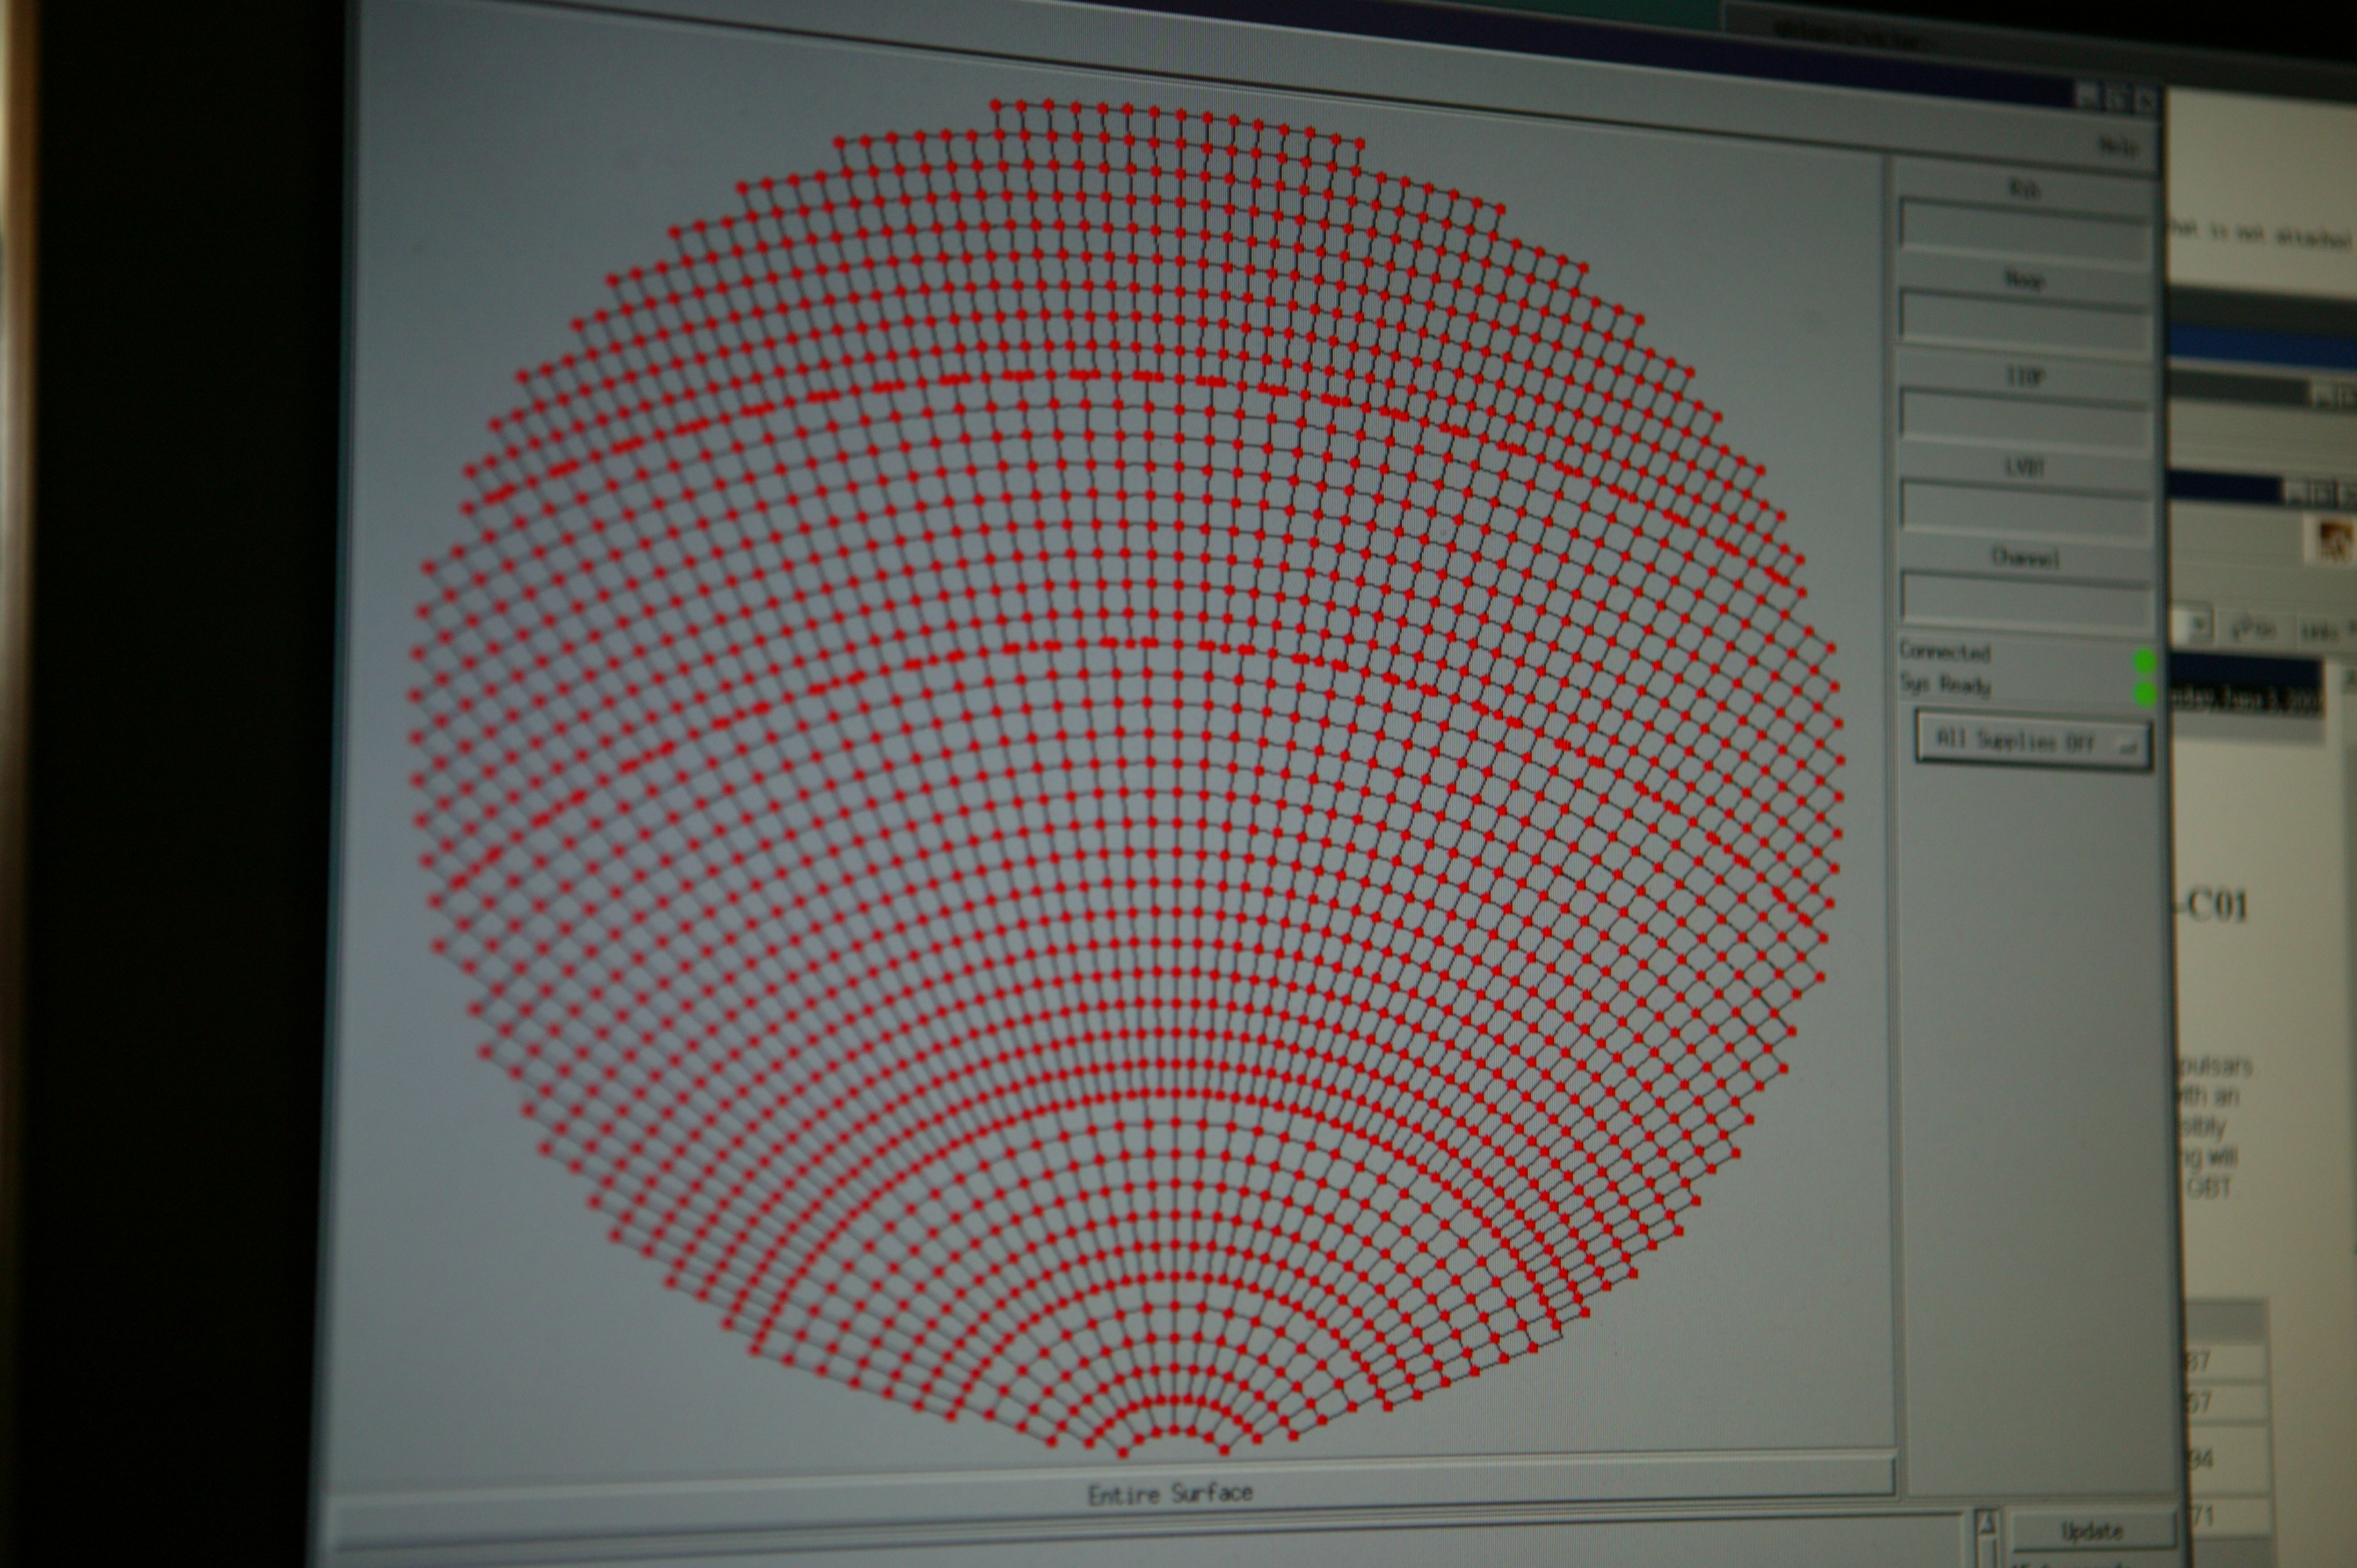Screen dimensions: 2357x1568
Task: Click the brown throbber icon in the browser
Action: pos(2335,541)
